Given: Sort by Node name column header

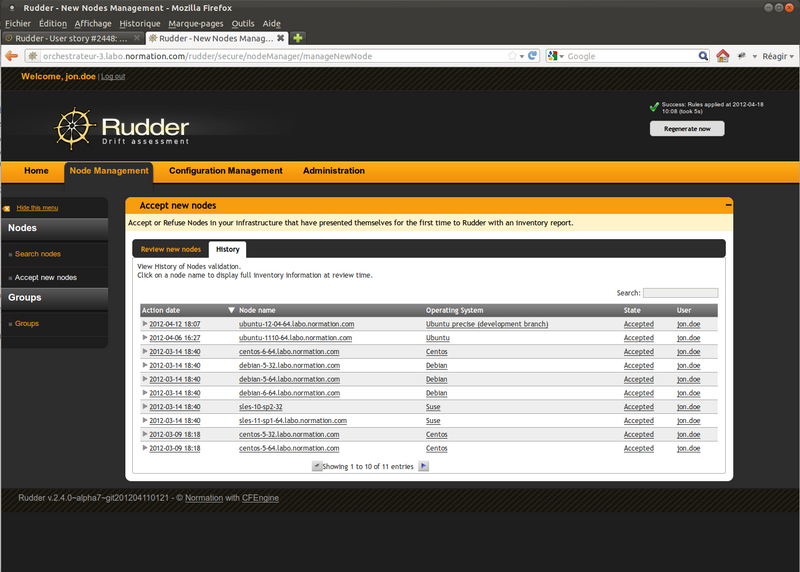Looking at the screenshot, I should click(x=257, y=310).
